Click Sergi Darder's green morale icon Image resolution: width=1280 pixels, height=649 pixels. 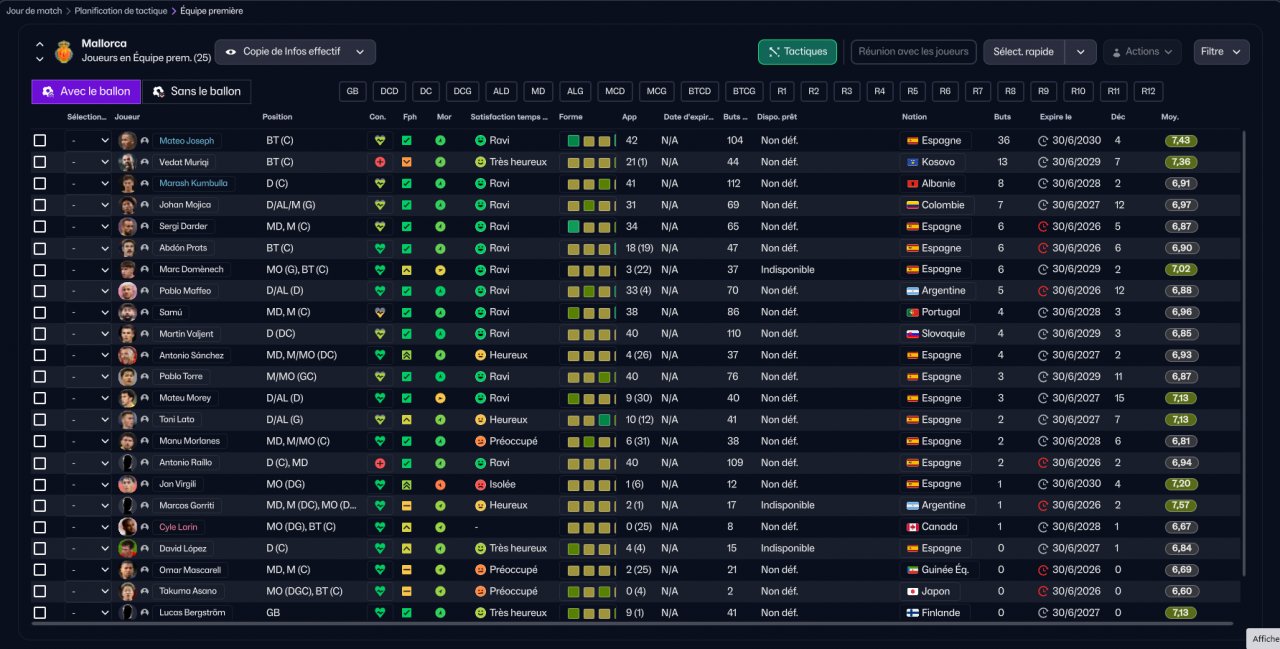click(x=441, y=227)
